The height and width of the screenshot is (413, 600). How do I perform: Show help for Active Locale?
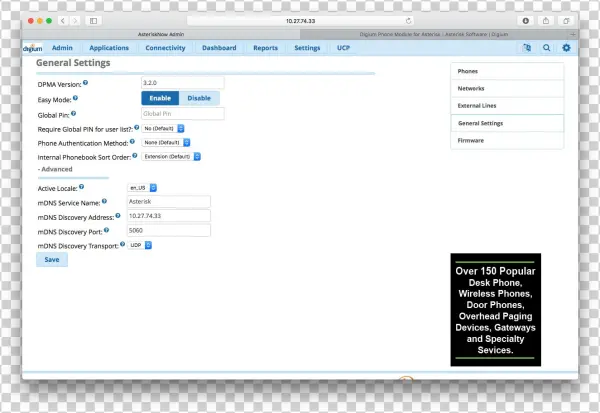82,187
